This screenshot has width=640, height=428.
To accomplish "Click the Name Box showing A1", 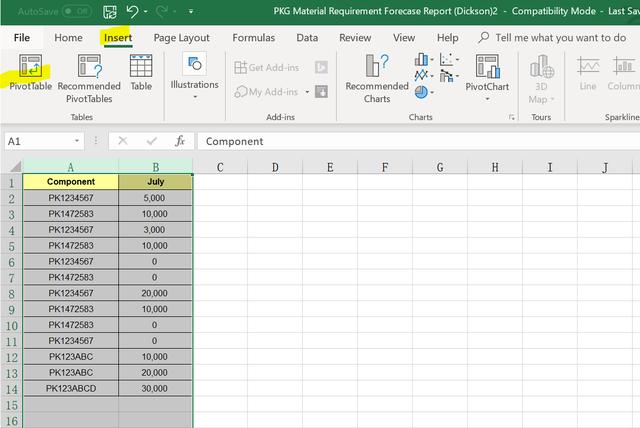I will [x=38, y=141].
